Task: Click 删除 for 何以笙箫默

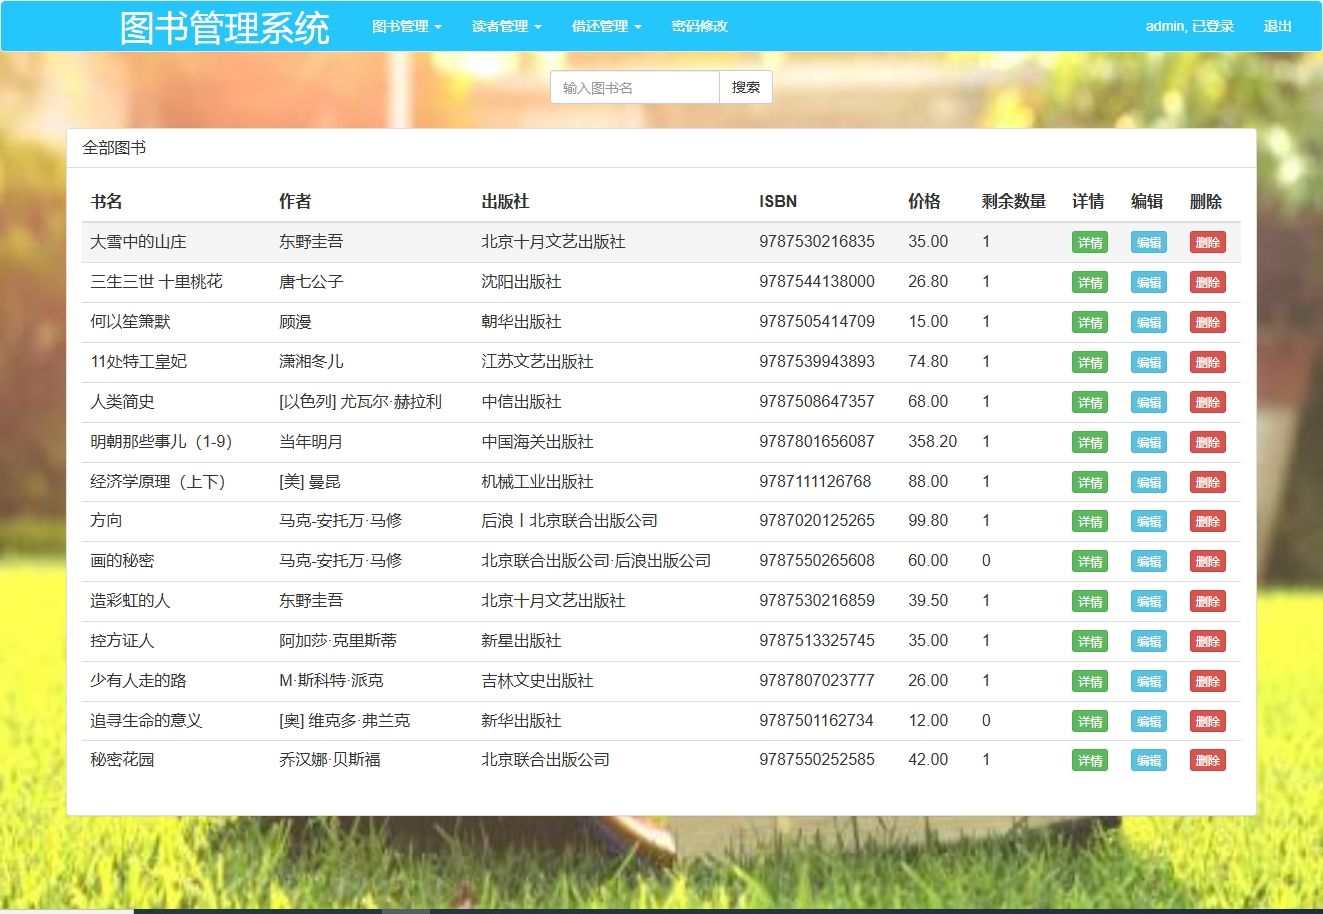Action: click(1207, 322)
